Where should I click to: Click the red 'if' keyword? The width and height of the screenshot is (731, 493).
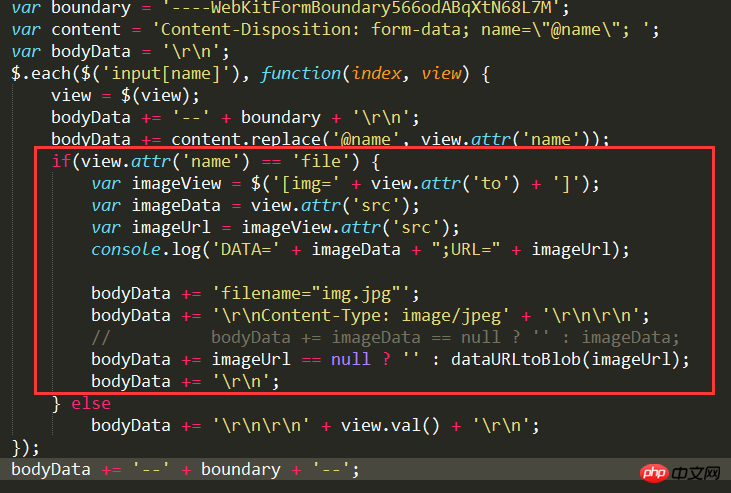click(x=61, y=161)
